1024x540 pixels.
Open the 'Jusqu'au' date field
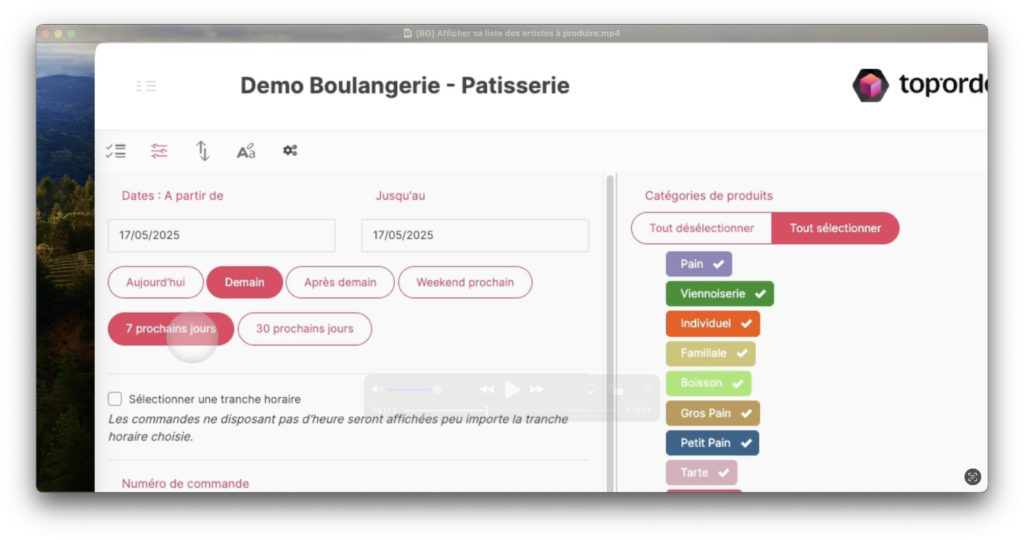tap(475, 236)
